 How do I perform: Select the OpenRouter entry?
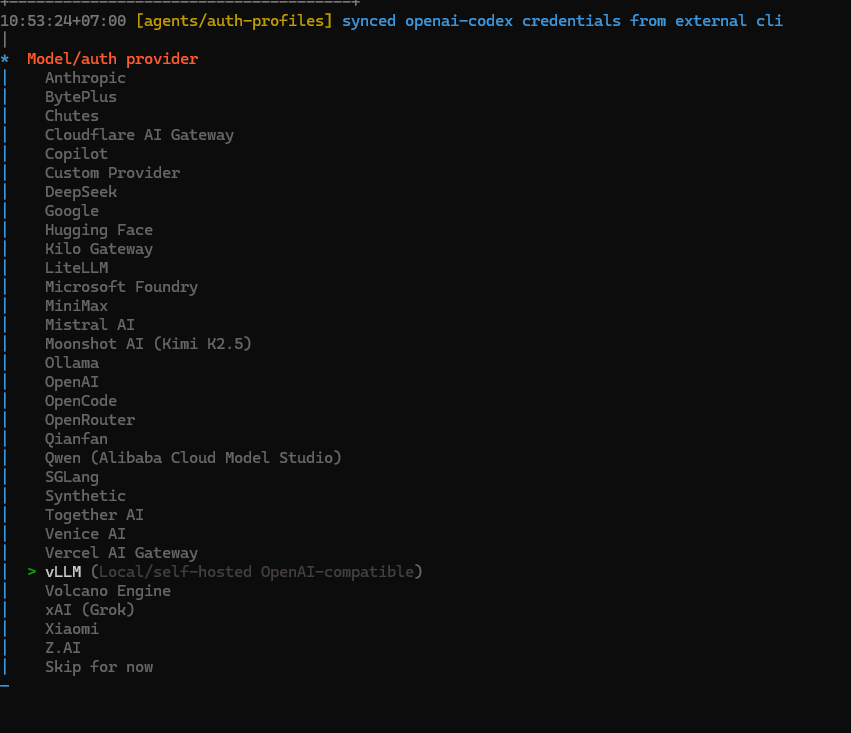click(90, 420)
